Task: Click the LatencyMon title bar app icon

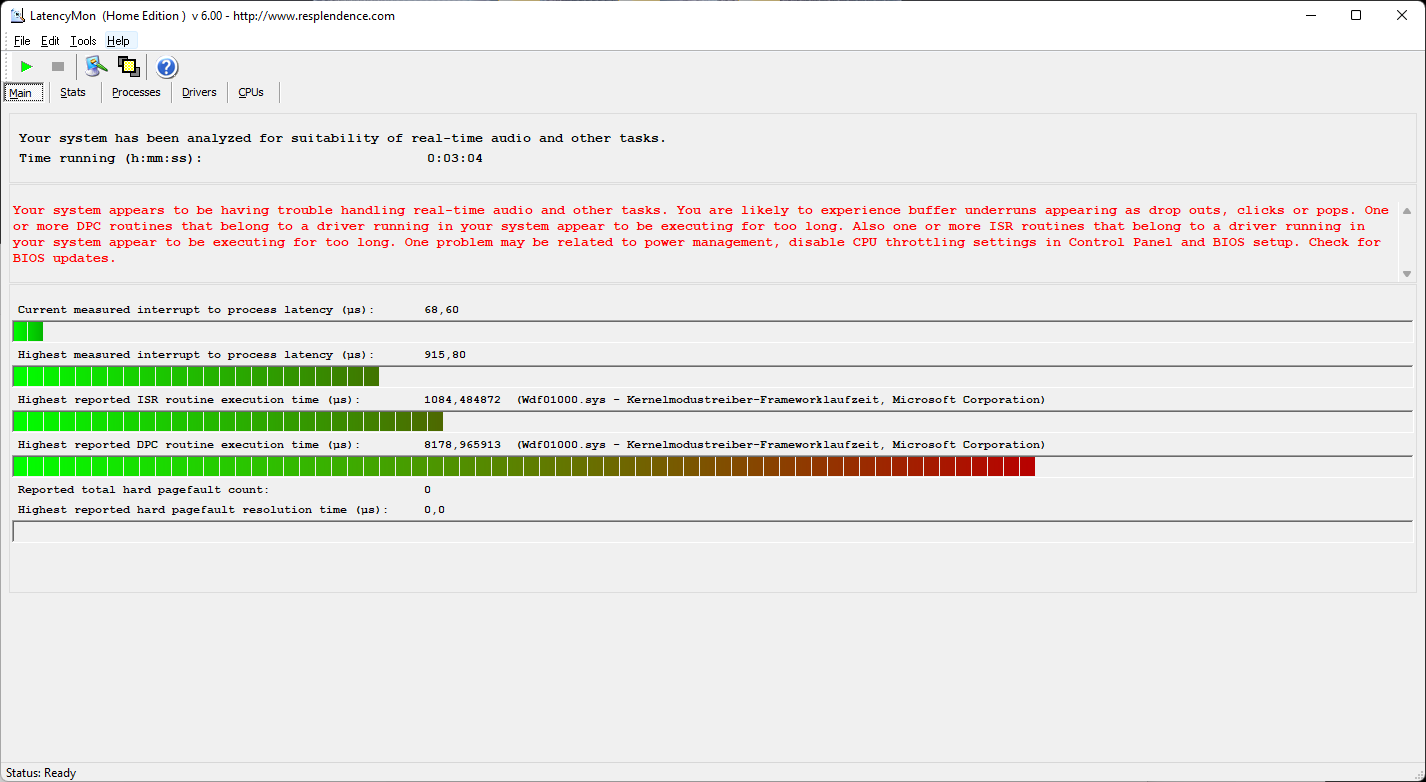Action: point(17,16)
